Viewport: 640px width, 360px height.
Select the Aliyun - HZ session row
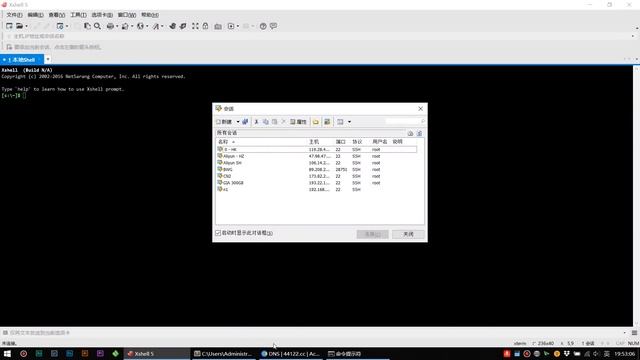[317, 156]
